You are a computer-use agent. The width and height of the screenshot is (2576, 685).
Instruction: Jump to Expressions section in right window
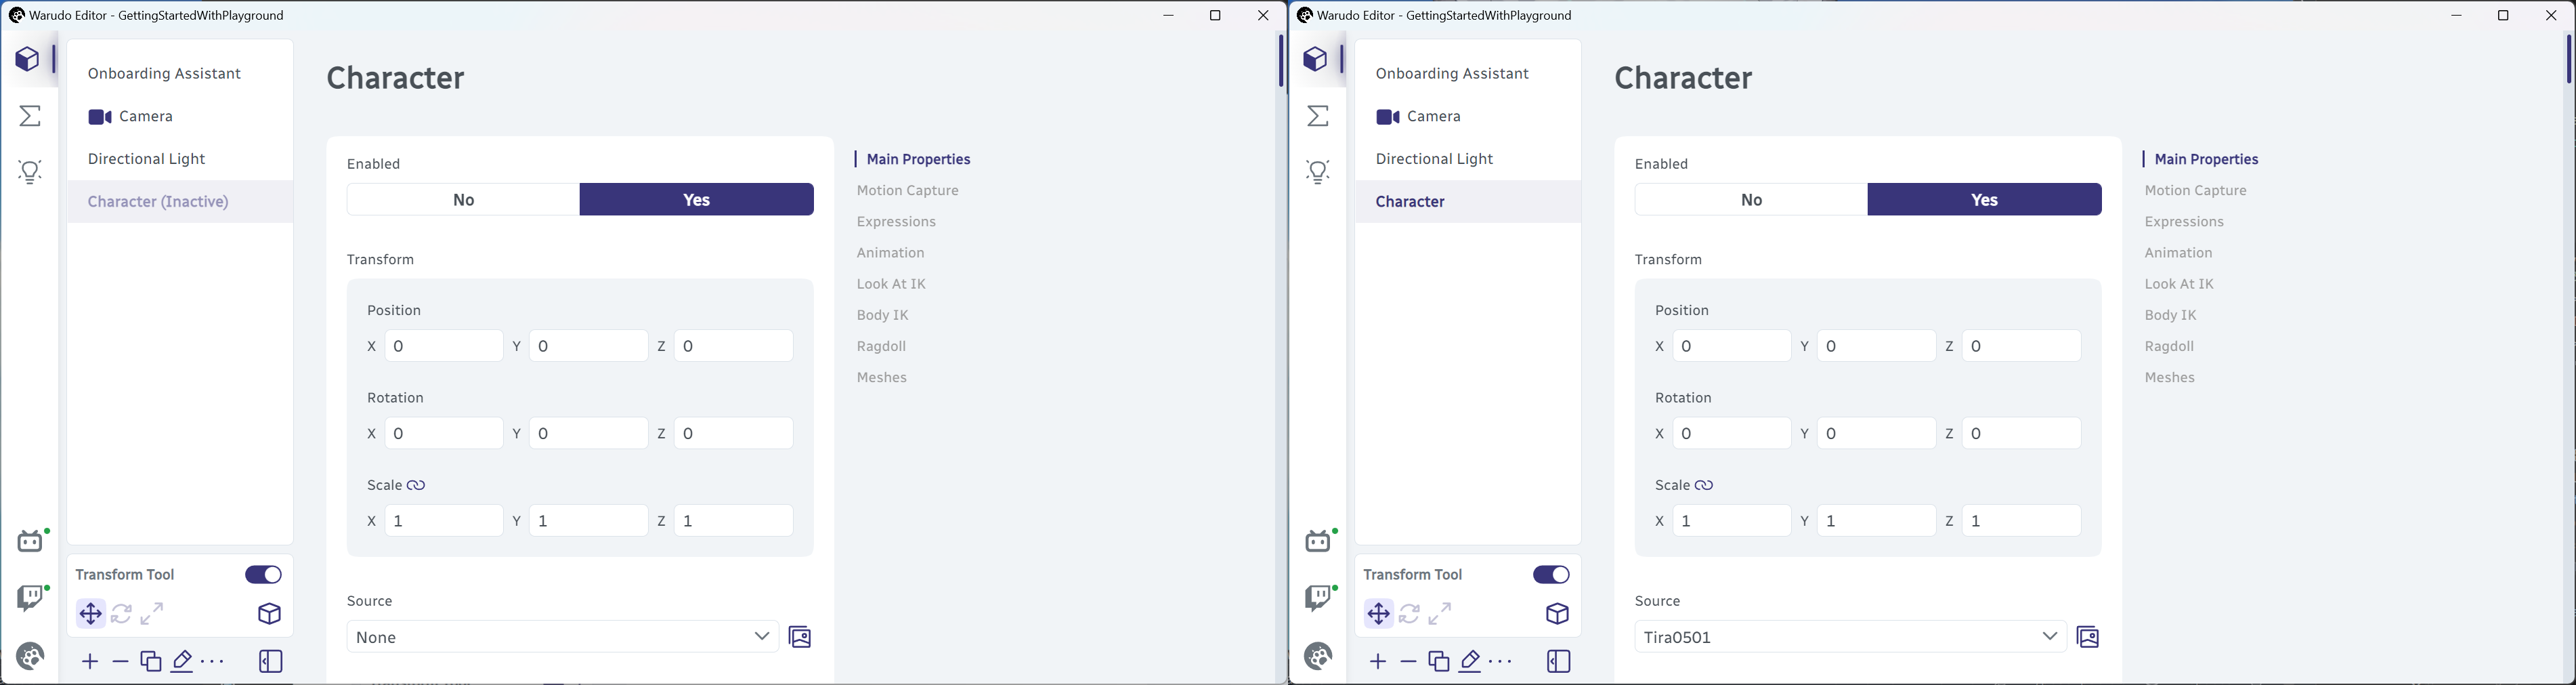pyautogui.click(x=2184, y=222)
